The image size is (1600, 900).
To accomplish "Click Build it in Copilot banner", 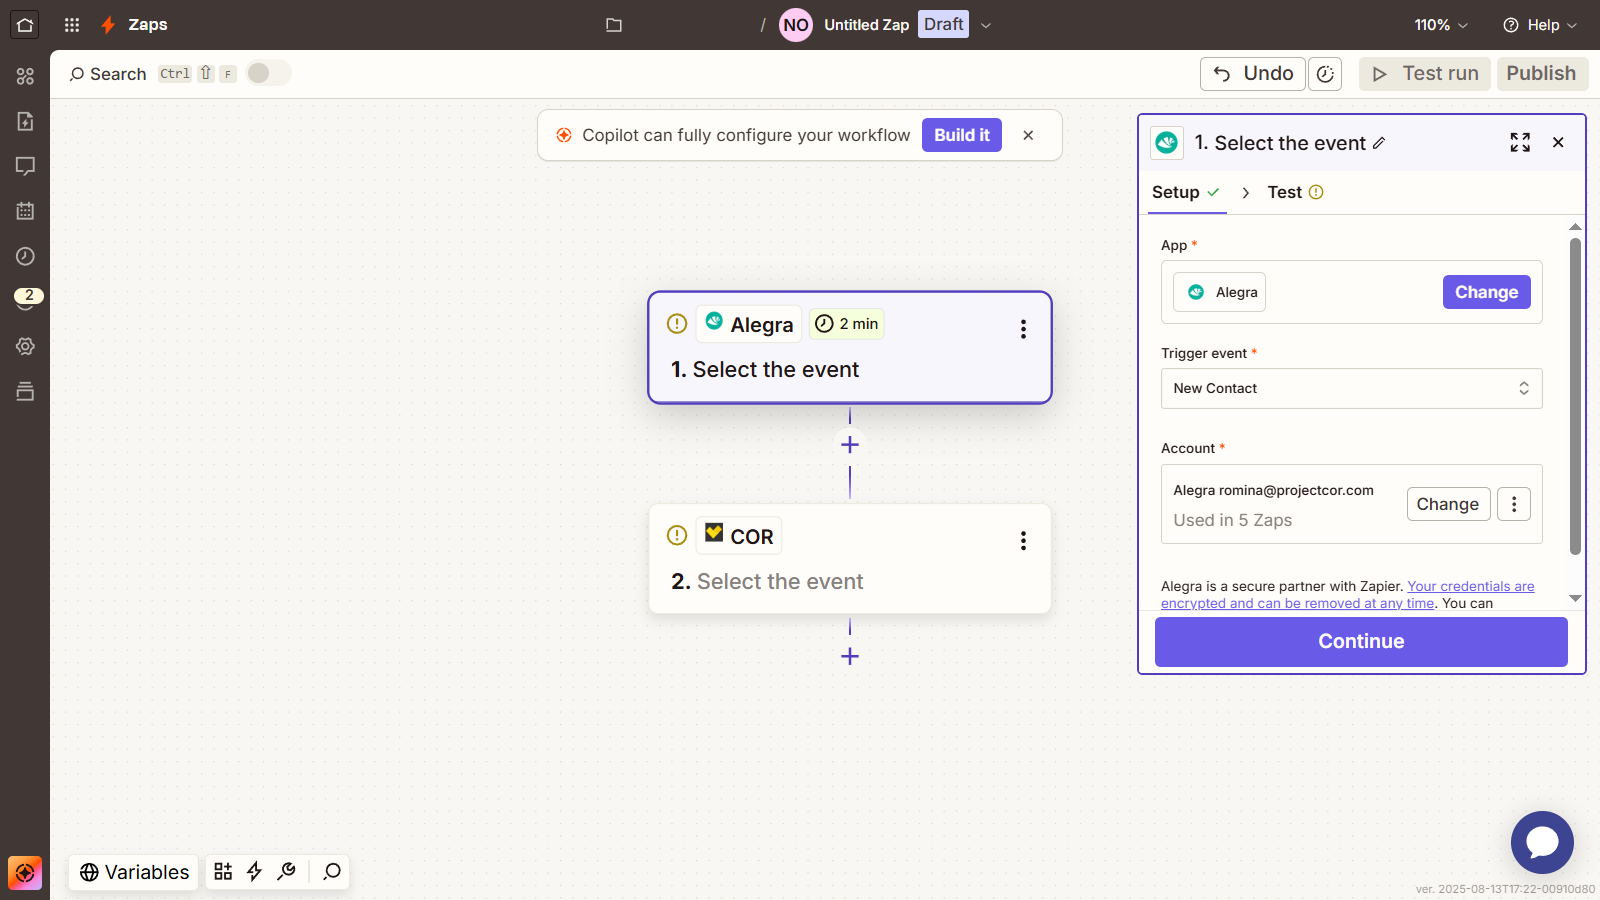I will (962, 135).
